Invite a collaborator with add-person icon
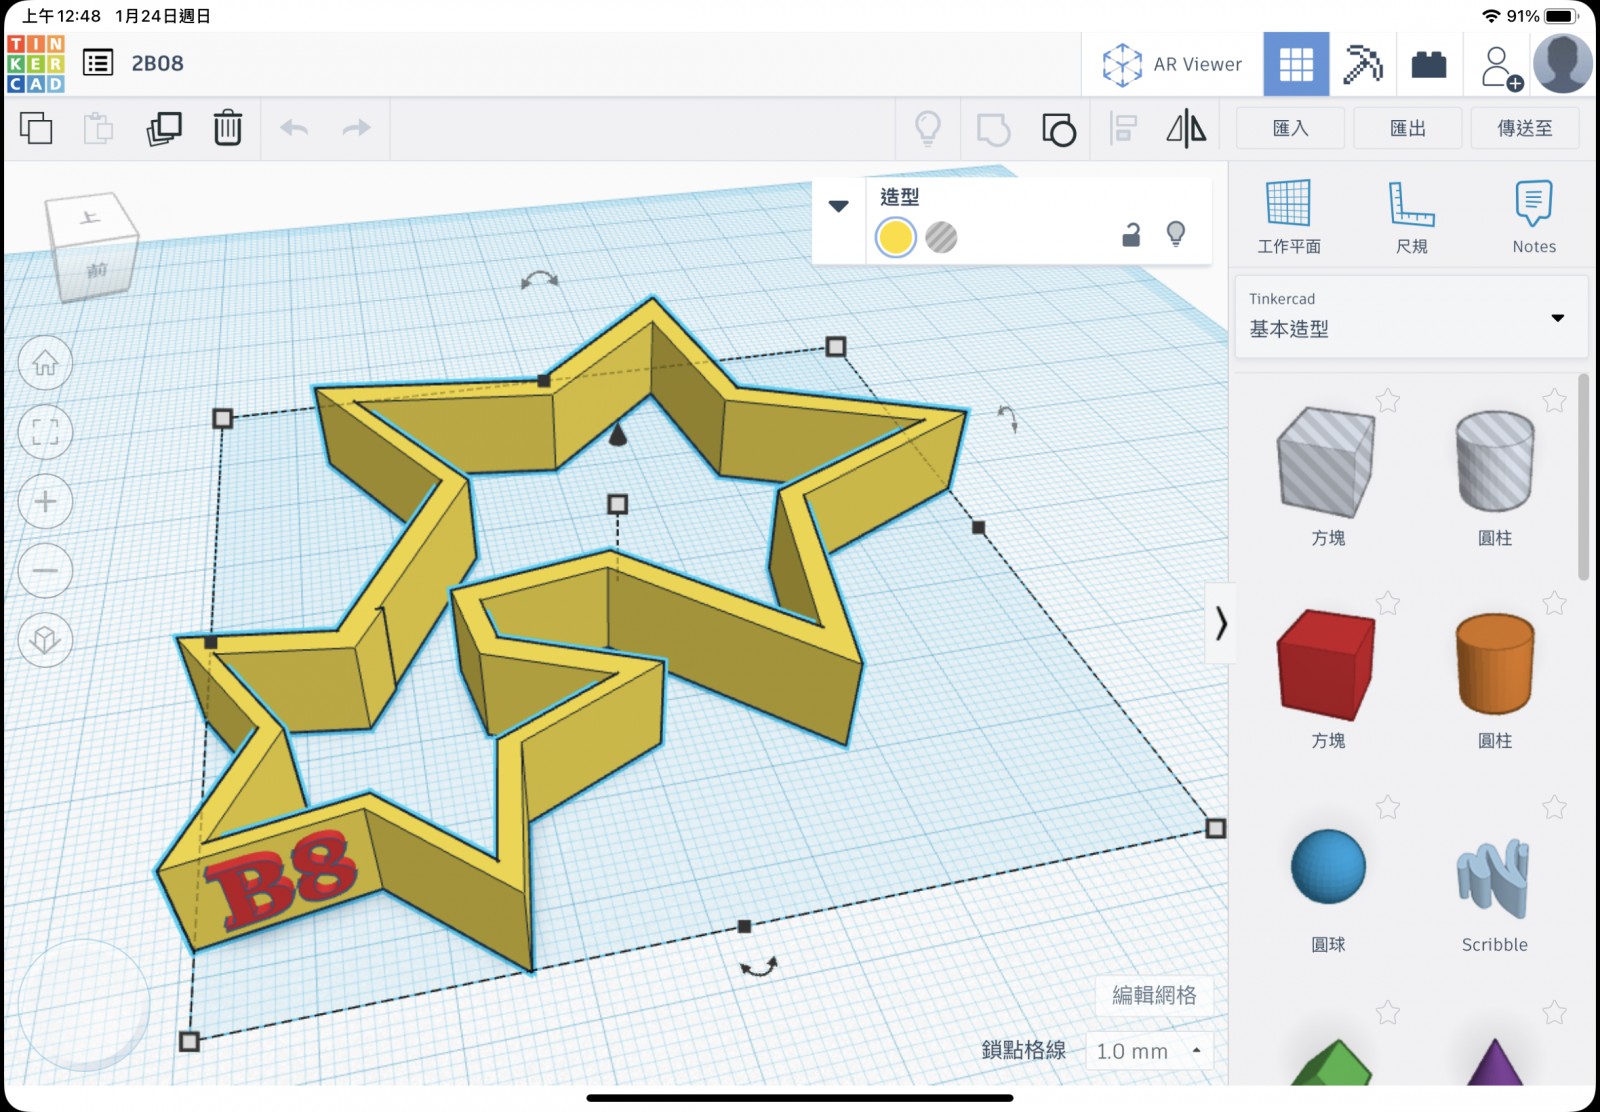Viewport: 1600px width, 1112px height. (1500, 68)
